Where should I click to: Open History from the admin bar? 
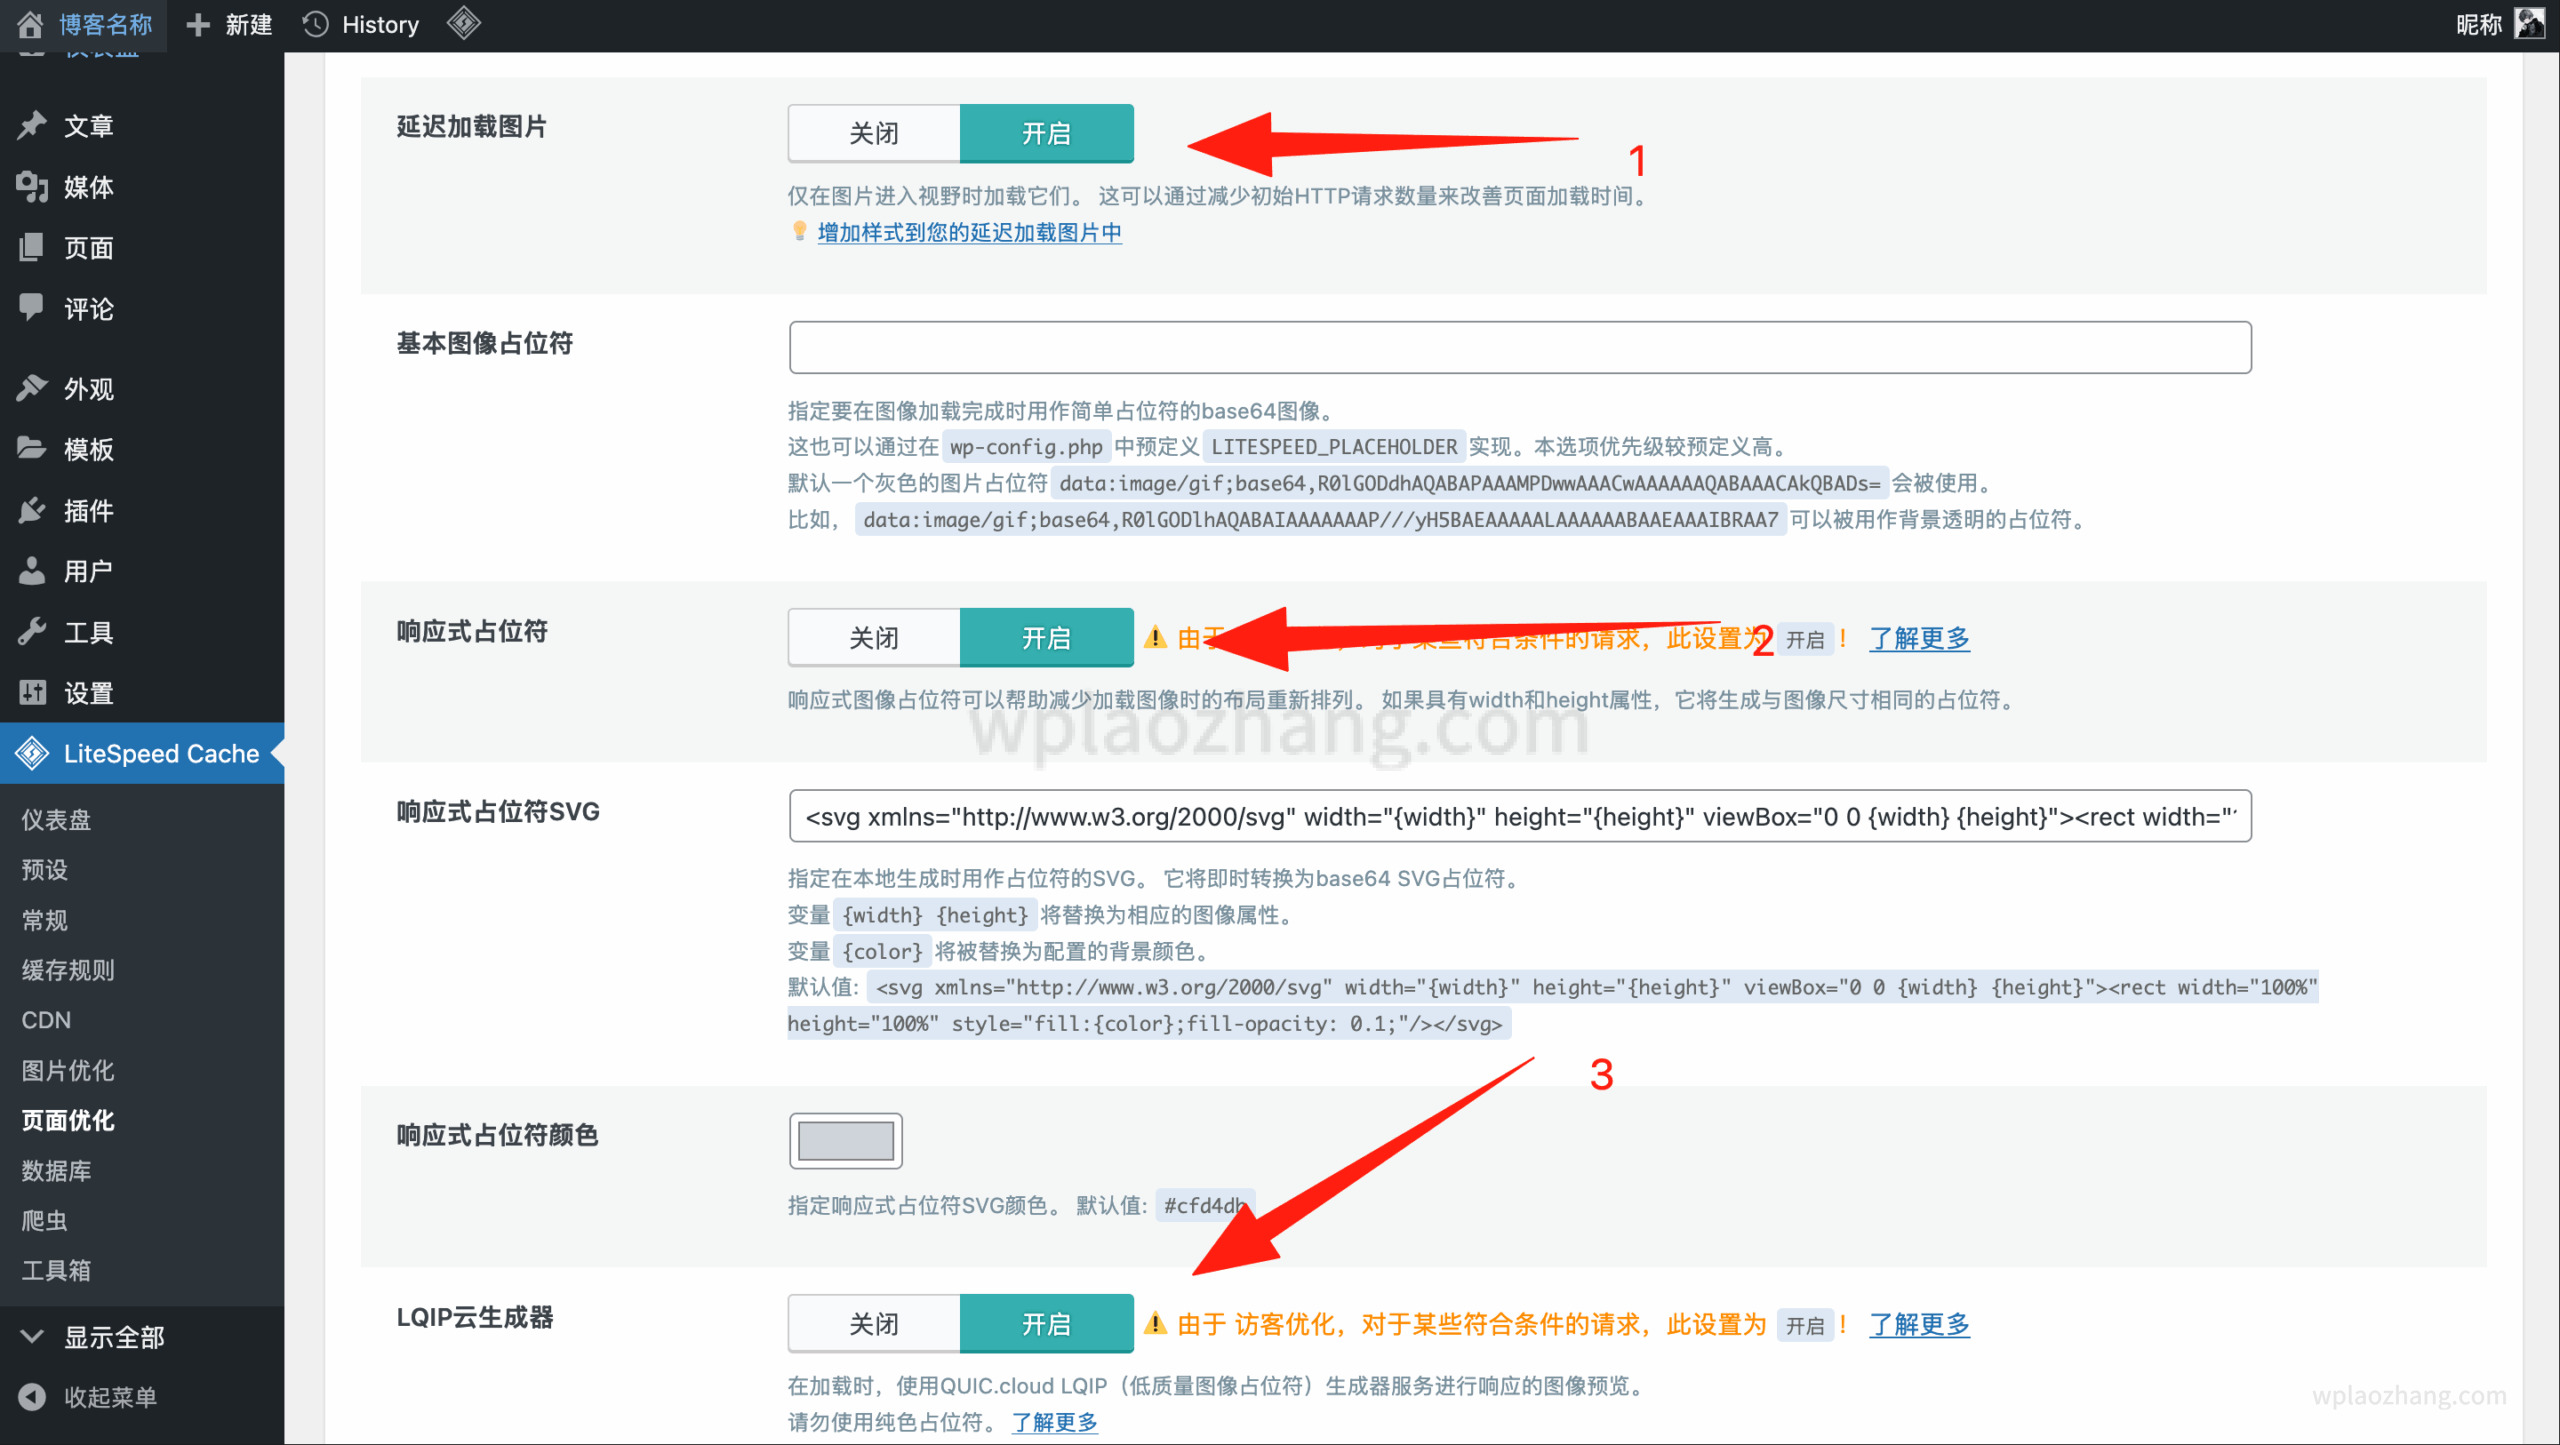coord(361,24)
